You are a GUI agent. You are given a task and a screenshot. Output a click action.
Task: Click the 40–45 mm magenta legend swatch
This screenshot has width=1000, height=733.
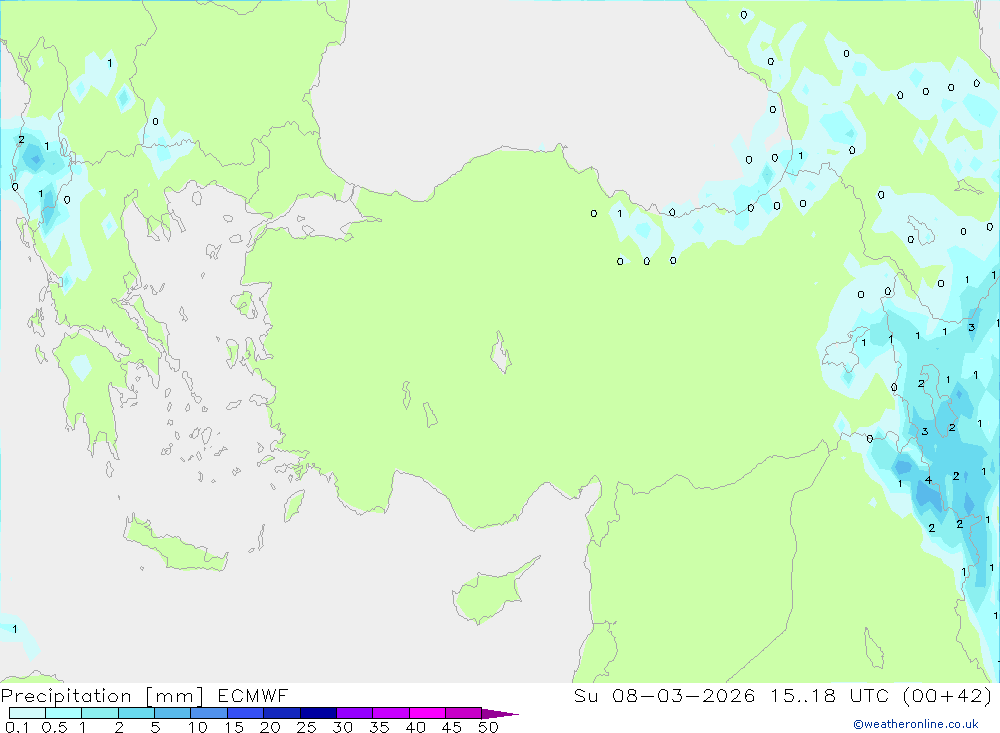click(427, 713)
